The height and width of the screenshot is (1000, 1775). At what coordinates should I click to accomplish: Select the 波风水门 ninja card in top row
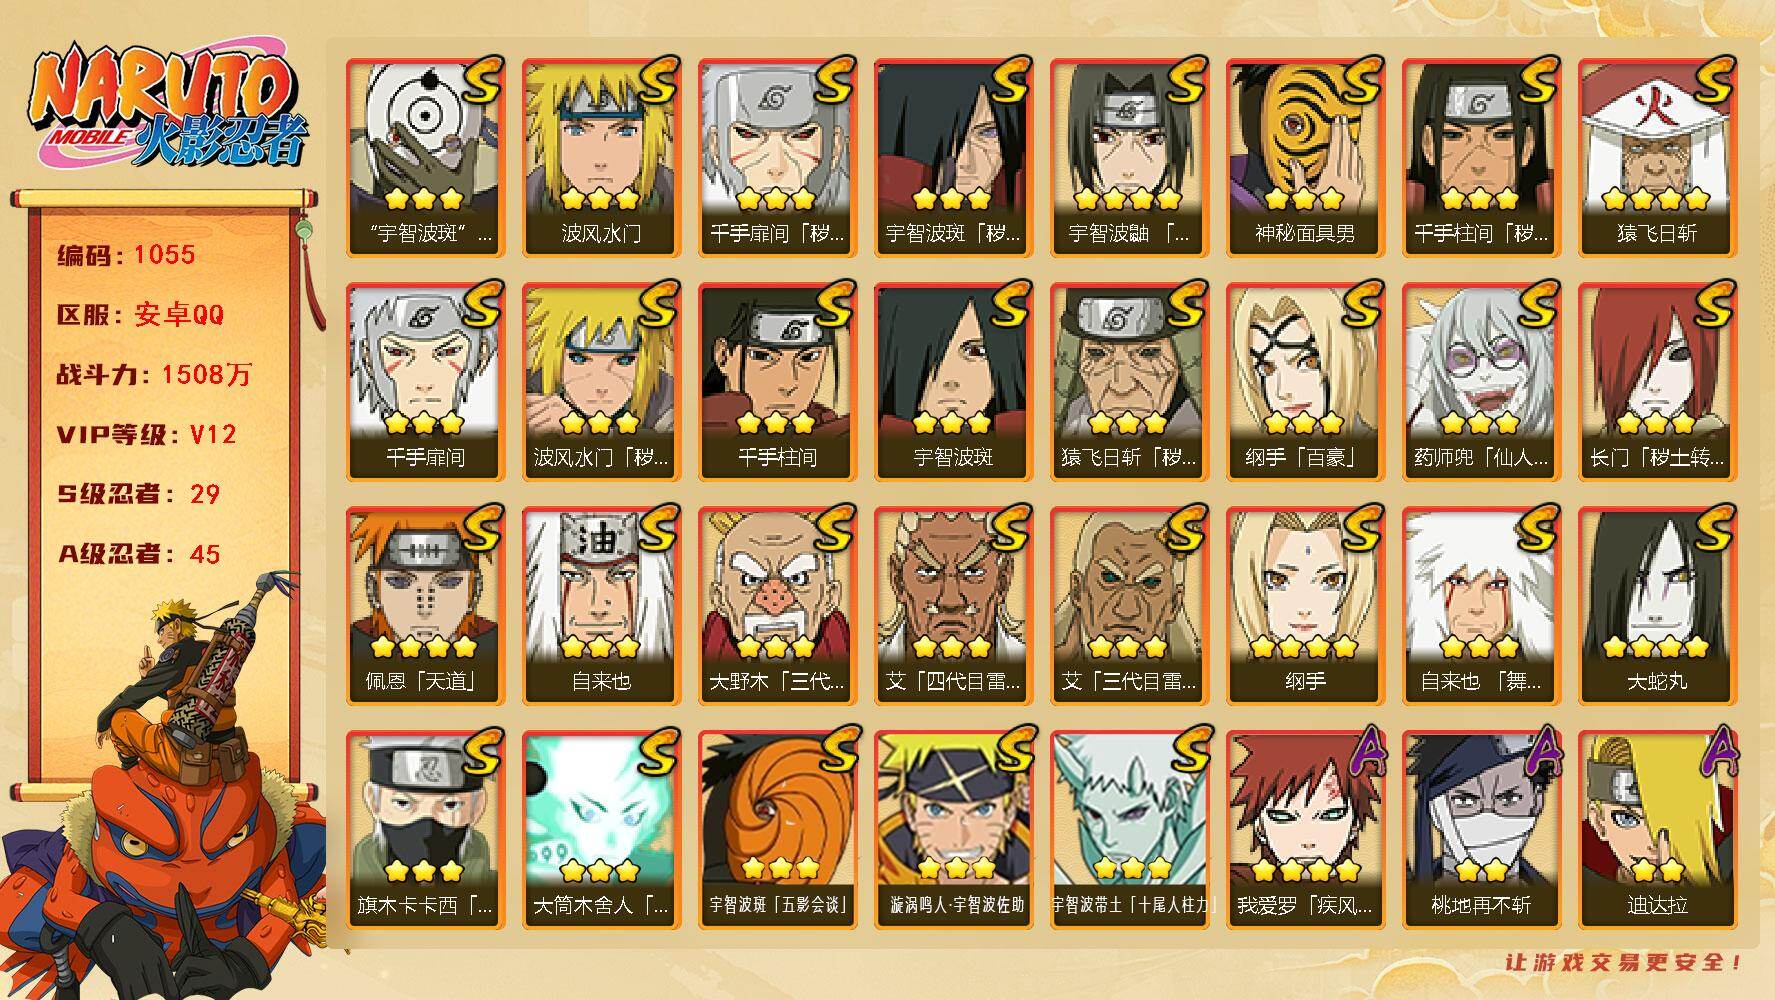pos(601,157)
